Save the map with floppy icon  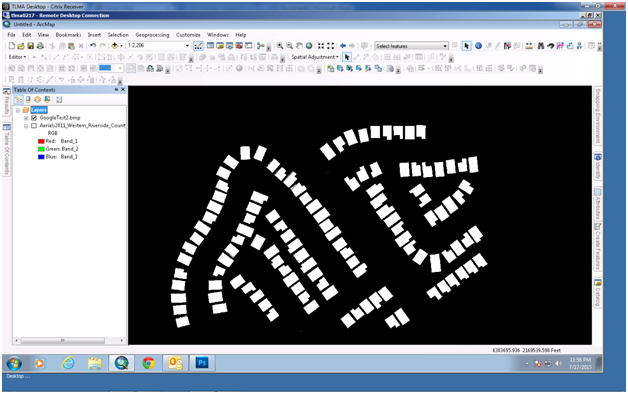pos(30,46)
